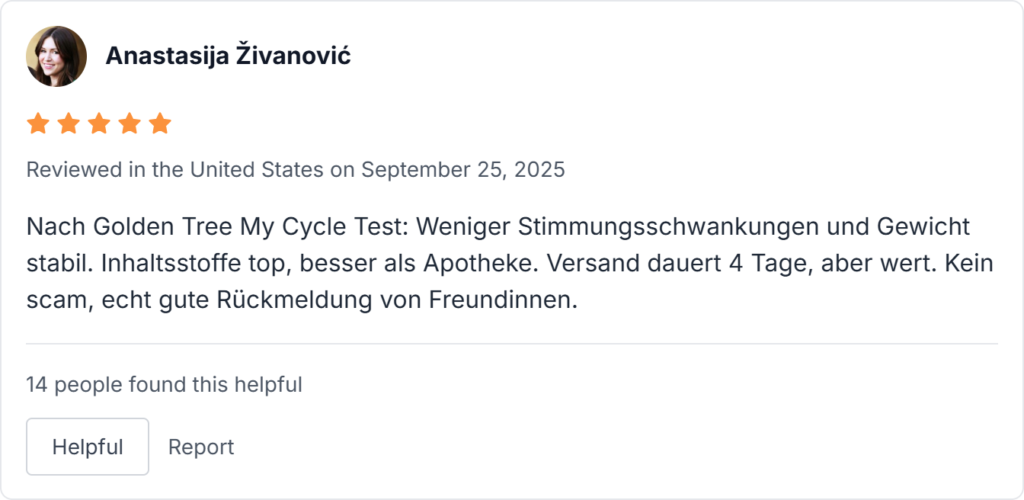Click the date September 25, 2025

pos(463,170)
